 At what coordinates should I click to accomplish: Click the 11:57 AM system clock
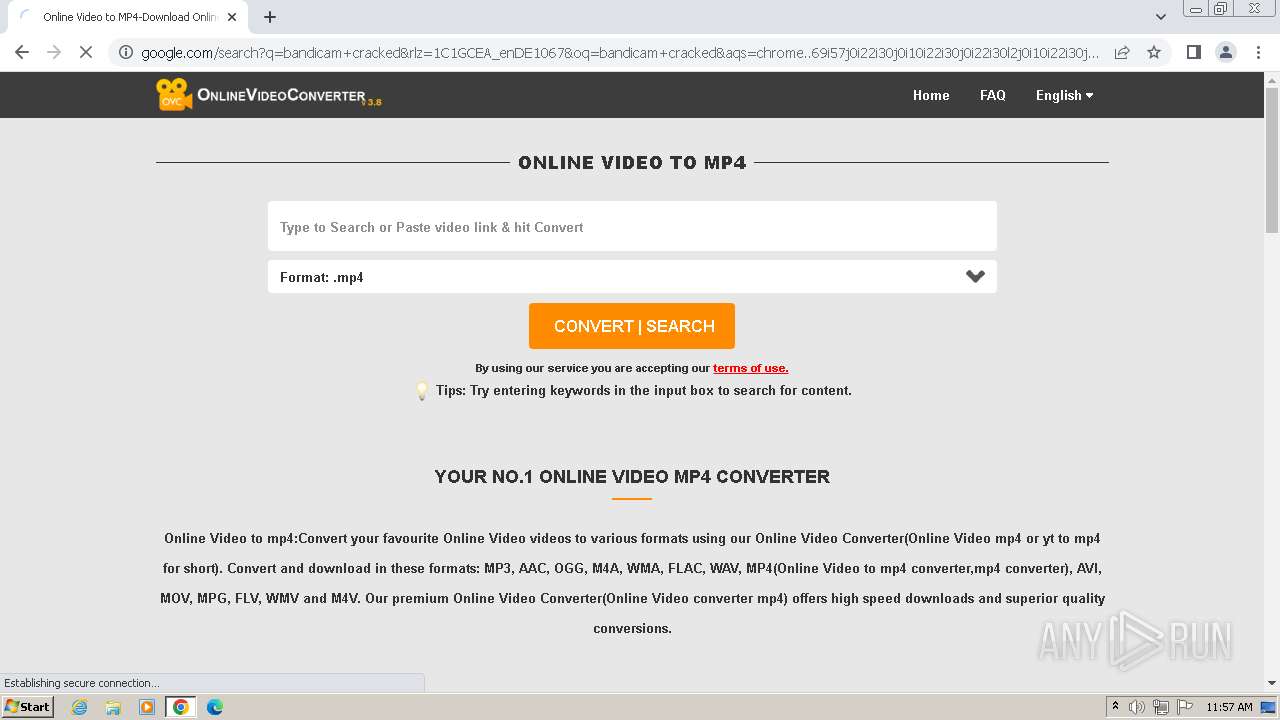[x=1229, y=707]
